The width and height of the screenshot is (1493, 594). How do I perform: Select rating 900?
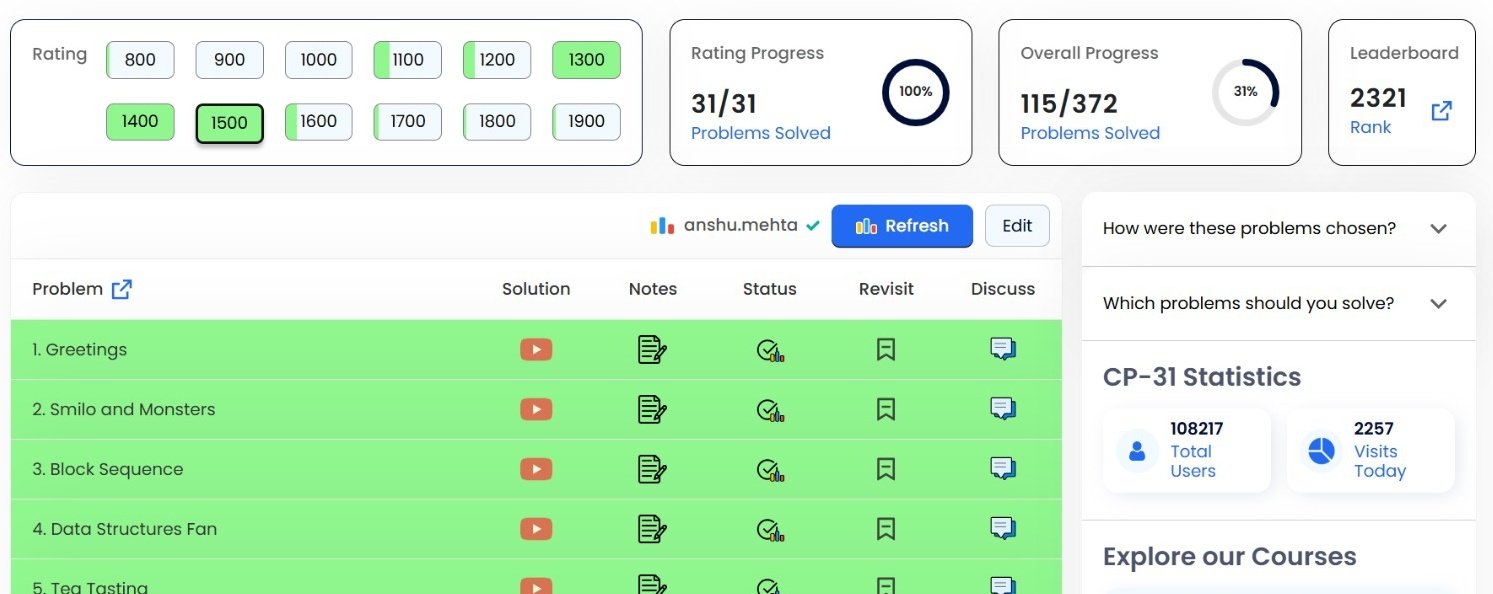tap(229, 60)
